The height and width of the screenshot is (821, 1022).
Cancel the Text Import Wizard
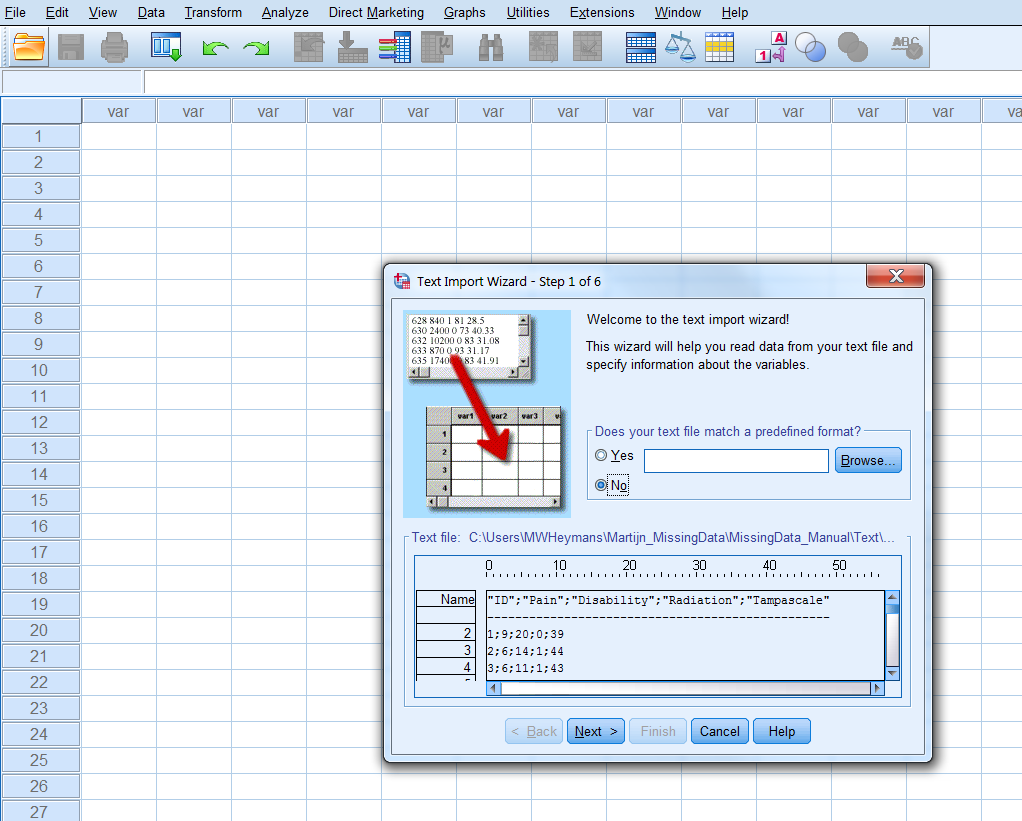tap(719, 731)
